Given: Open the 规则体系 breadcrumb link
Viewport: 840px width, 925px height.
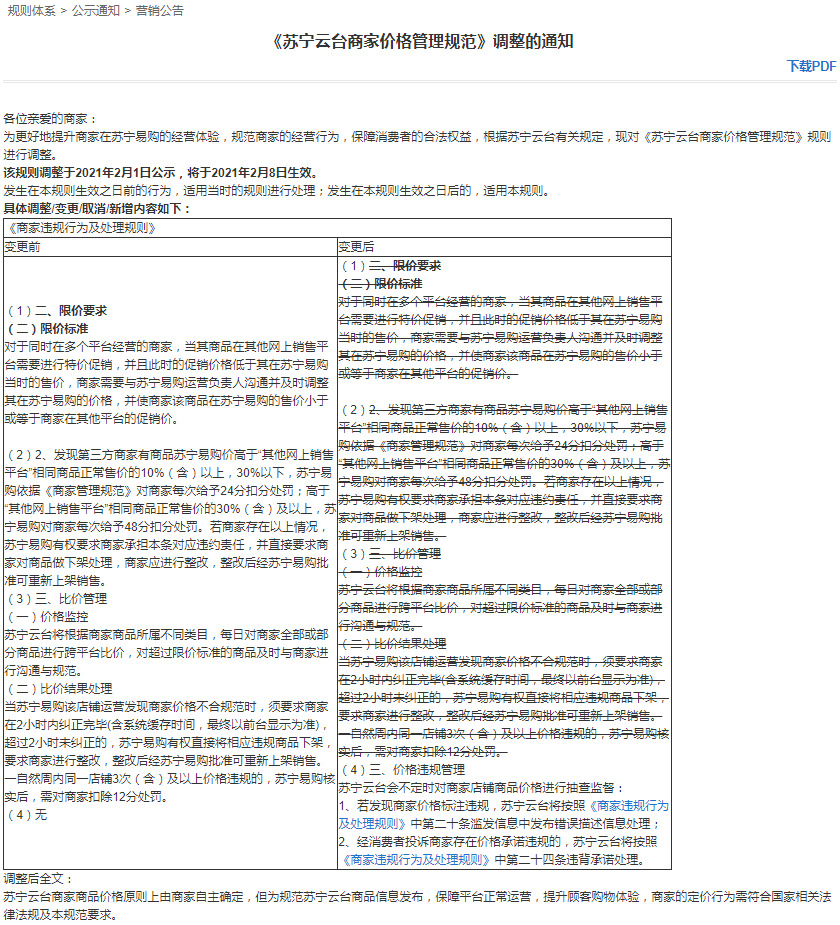Looking at the screenshot, I should click(x=31, y=11).
